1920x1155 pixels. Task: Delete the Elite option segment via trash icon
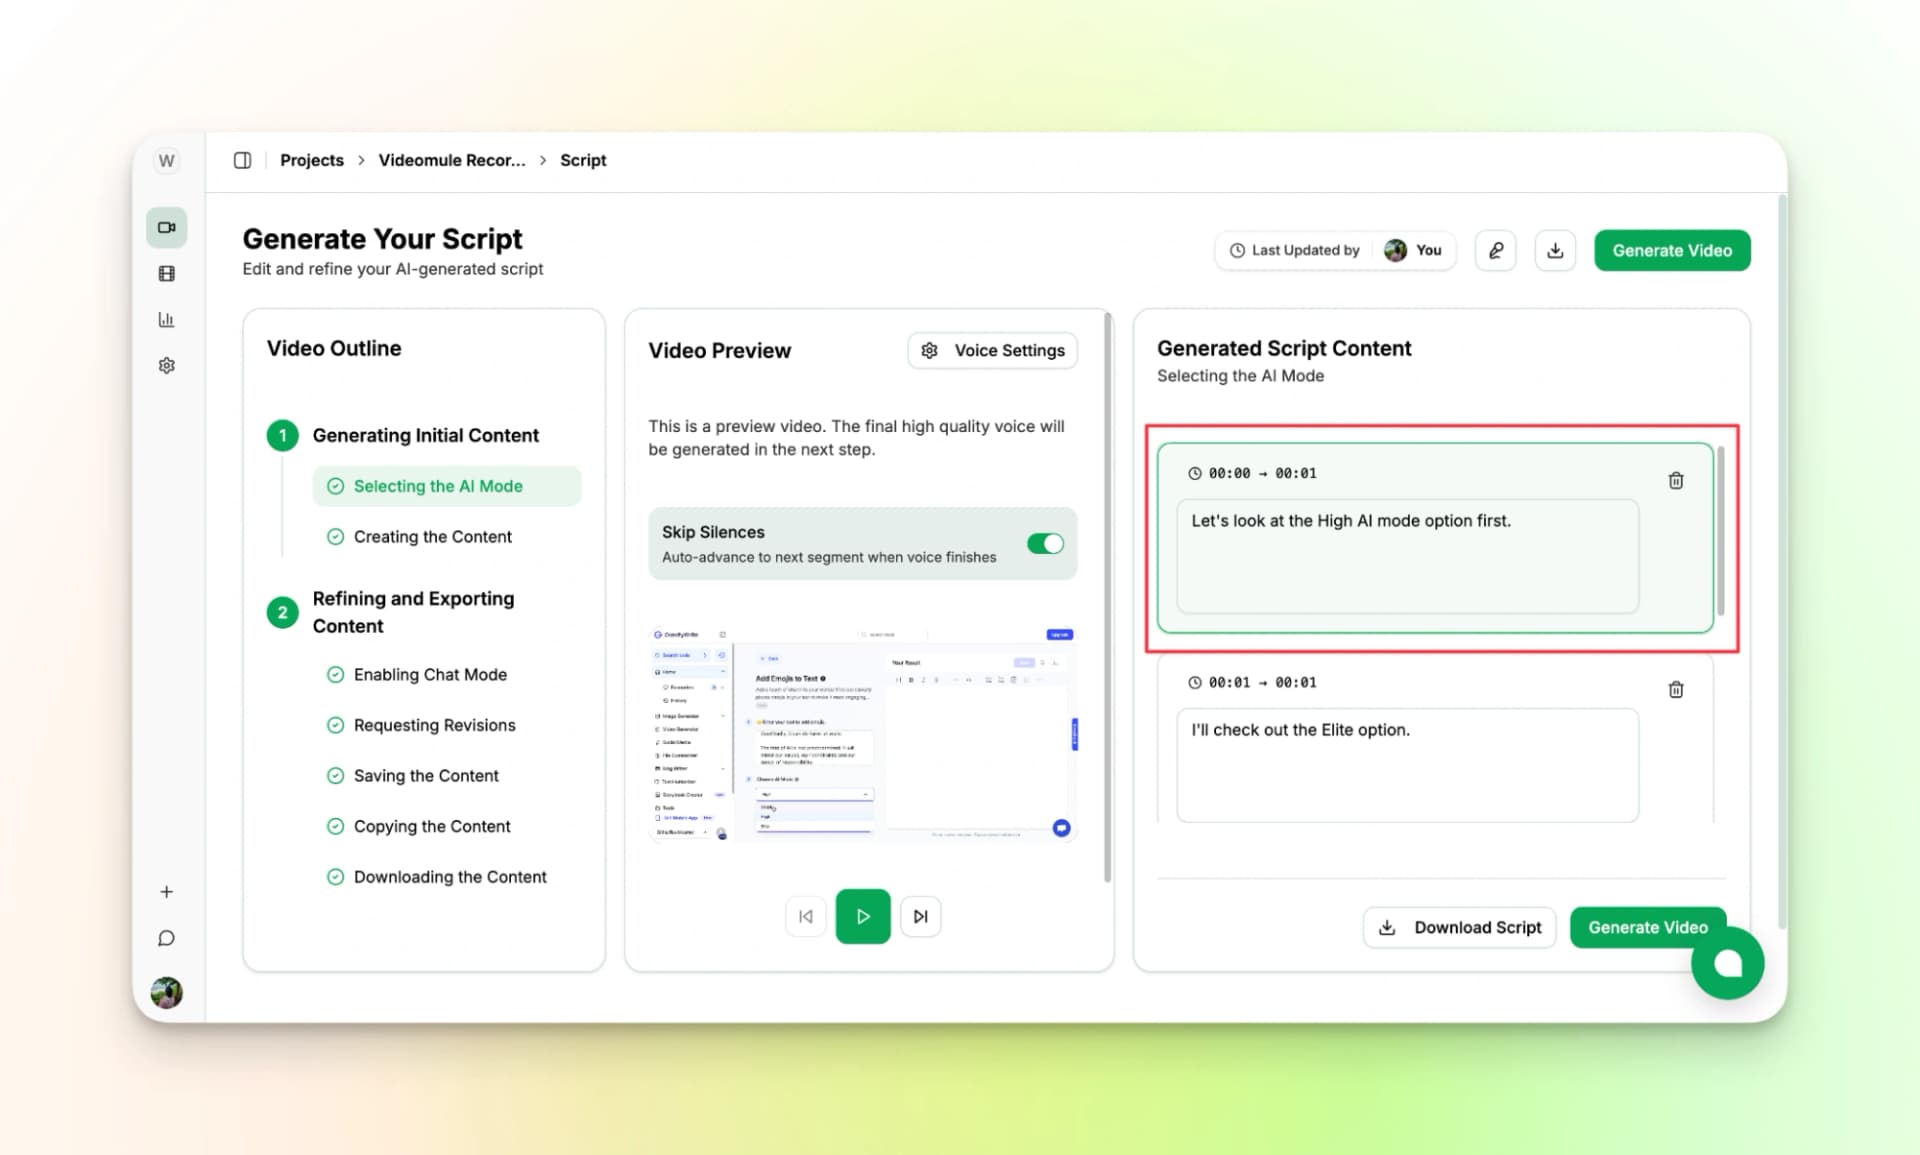pyautogui.click(x=1676, y=689)
